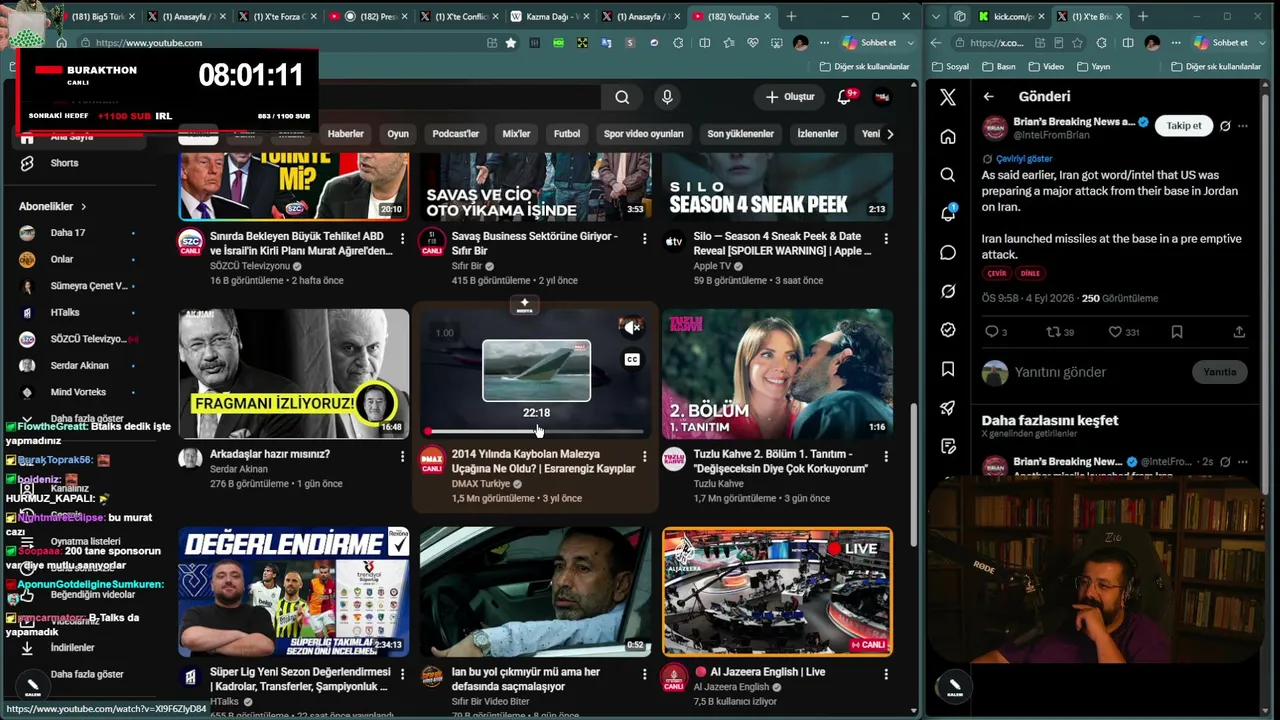Show more category chips with right arrow
The height and width of the screenshot is (720, 1280).
click(x=890, y=134)
